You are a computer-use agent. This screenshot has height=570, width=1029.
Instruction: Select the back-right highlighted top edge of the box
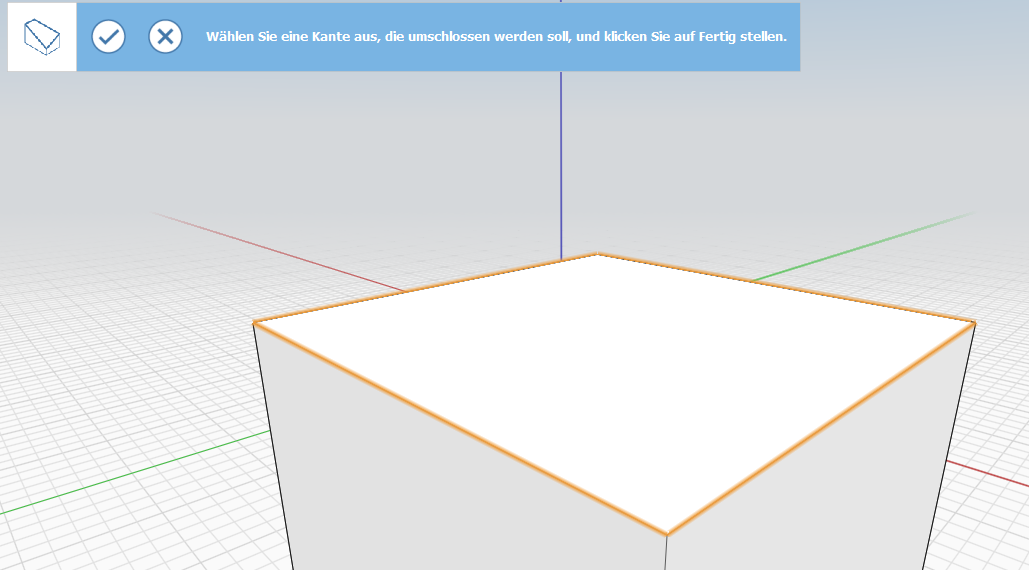785,287
